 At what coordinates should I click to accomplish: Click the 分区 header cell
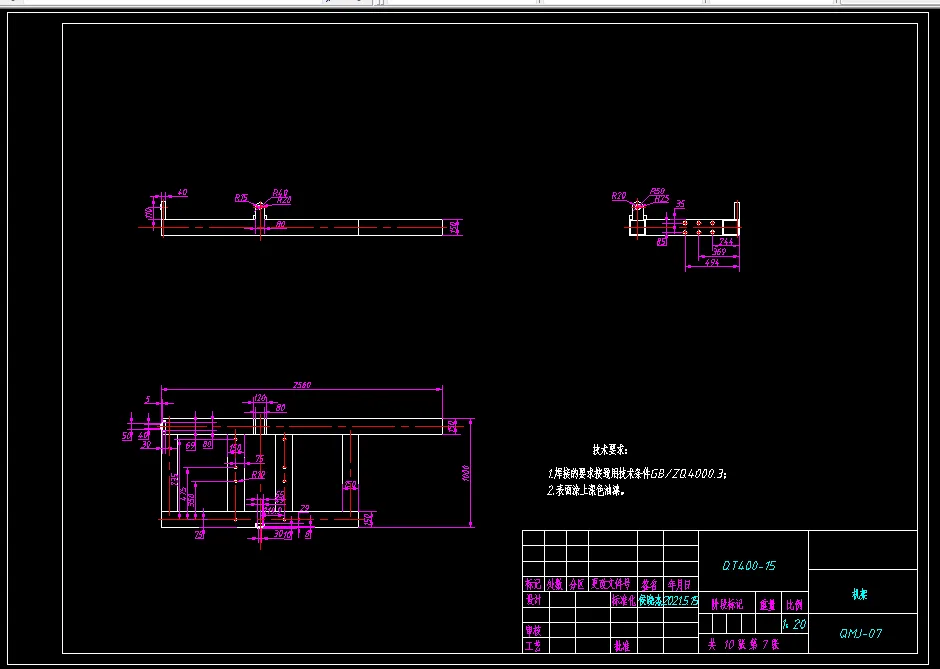[577, 584]
